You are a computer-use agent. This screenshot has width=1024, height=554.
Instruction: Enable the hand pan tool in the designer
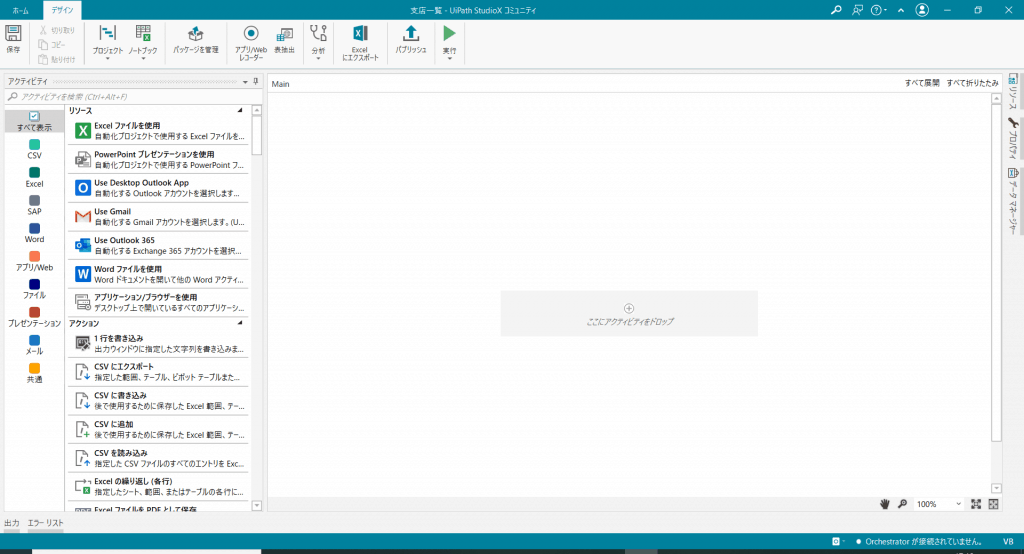coord(885,504)
